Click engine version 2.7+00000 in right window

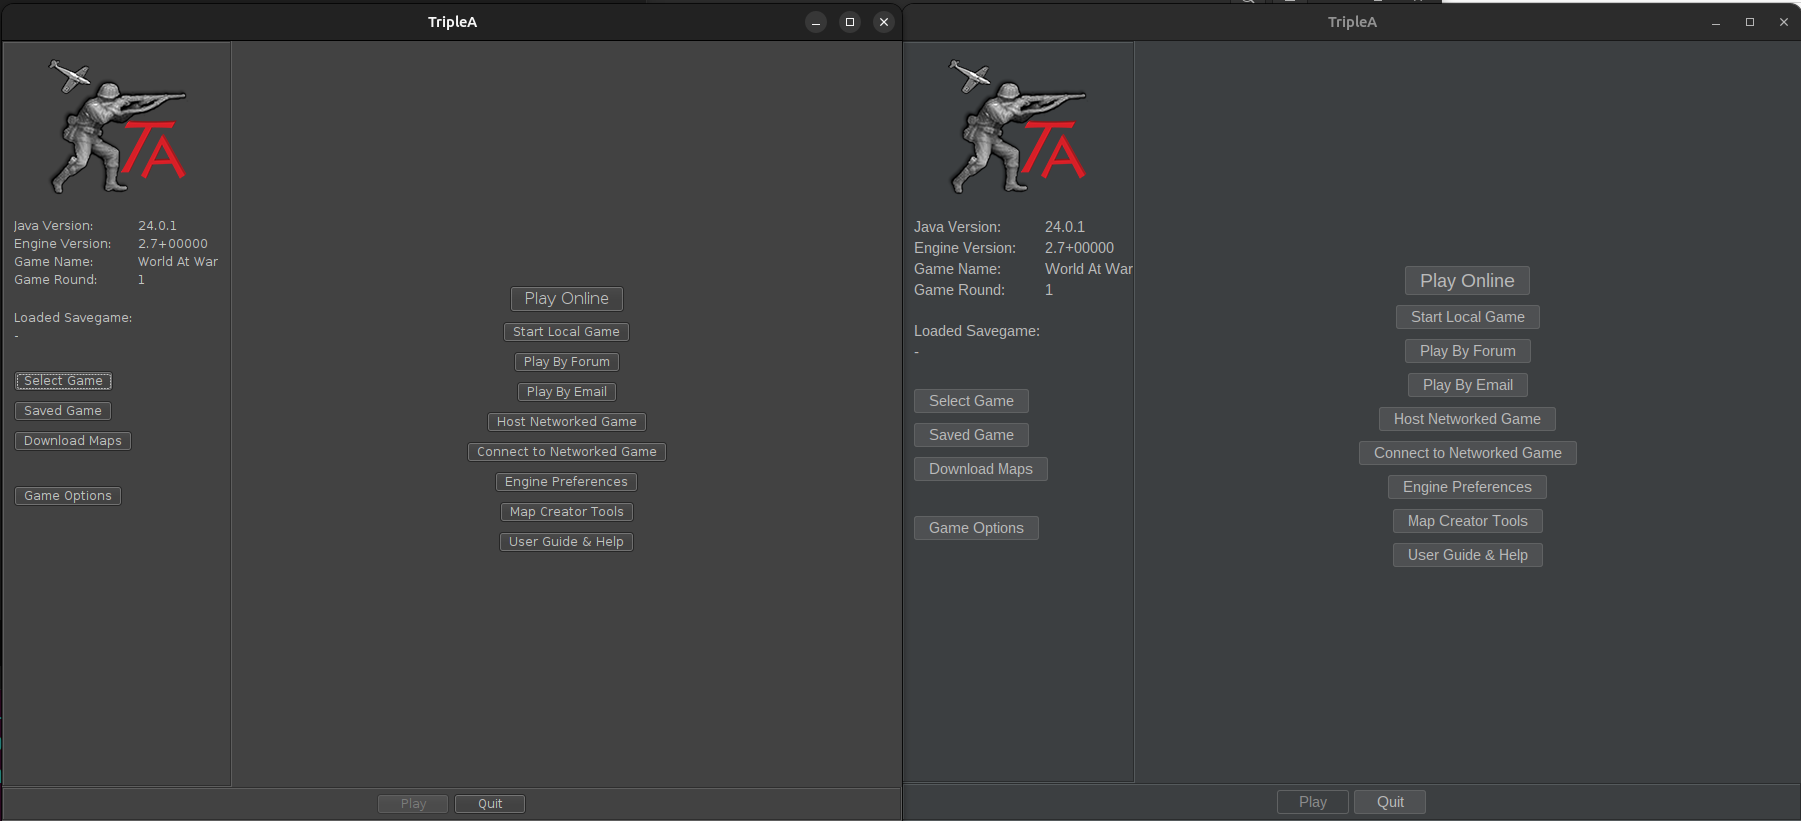pyautogui.click(x=1079, y=248)
